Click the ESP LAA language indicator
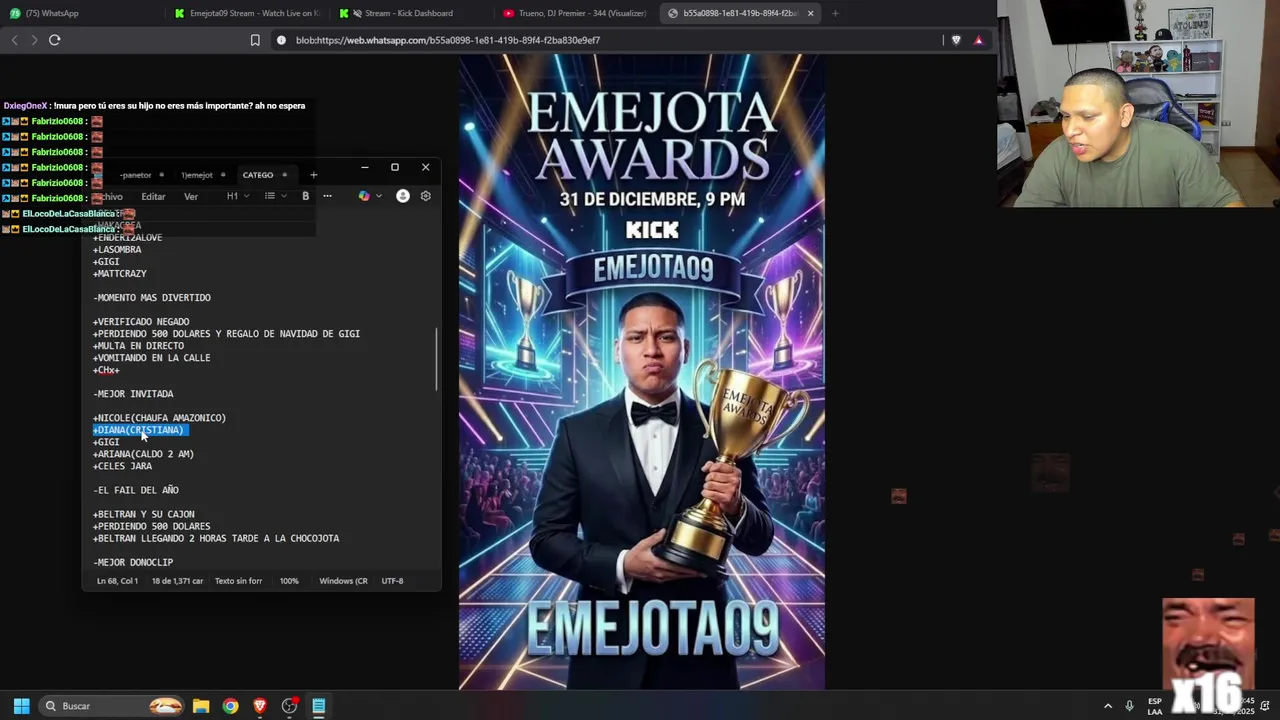 (1155, 706)
